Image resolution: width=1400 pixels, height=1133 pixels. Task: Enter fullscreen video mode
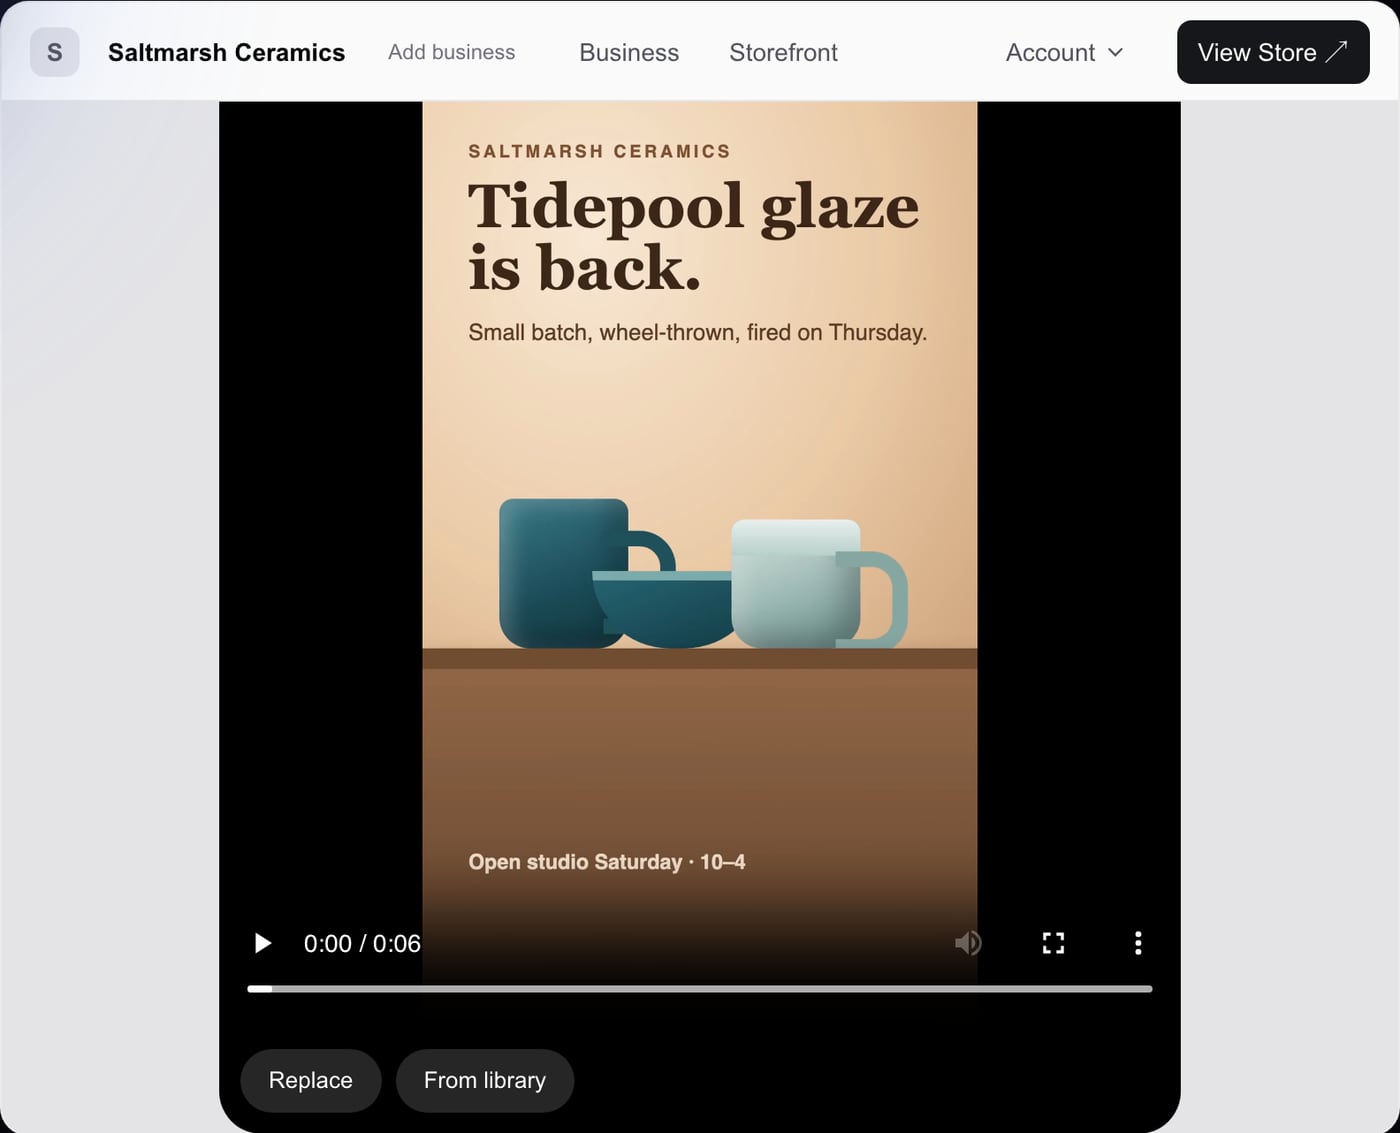[1053, 943]
